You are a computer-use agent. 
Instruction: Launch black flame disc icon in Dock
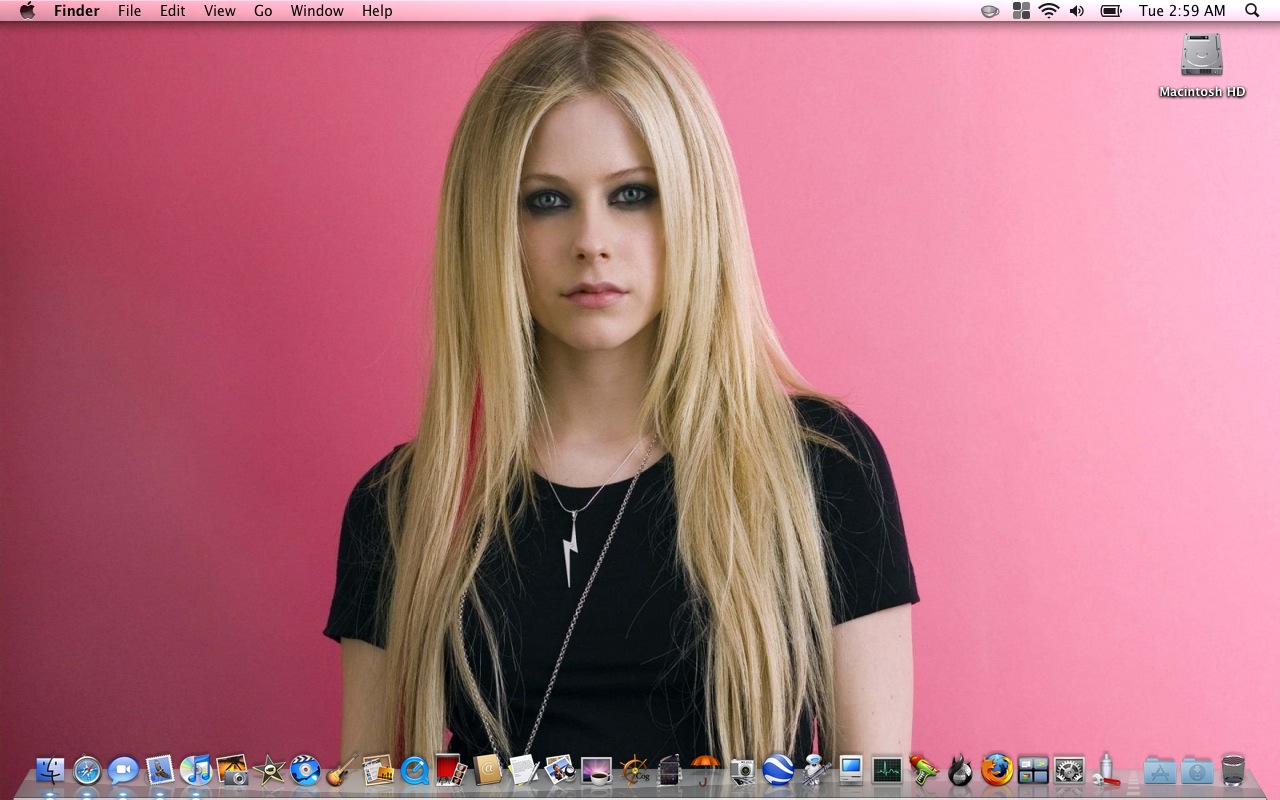[x=960, y=770]
